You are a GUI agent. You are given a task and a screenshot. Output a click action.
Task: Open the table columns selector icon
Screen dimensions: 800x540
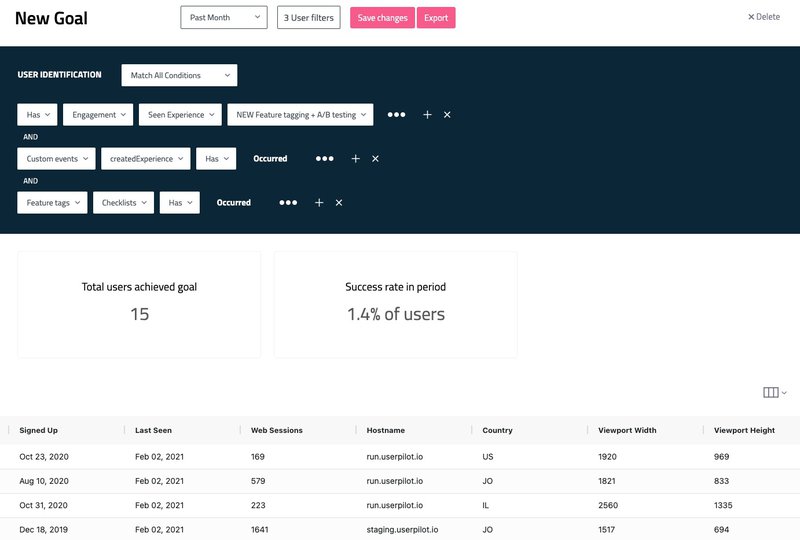pyautogui.click(x=774, y=392)
